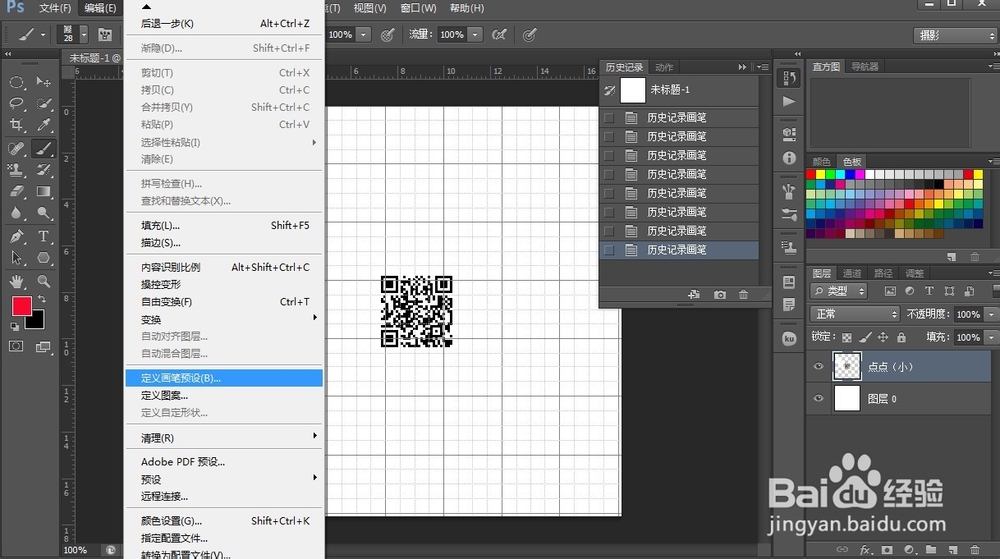The image size is (1000, 559).
Task: Choose 定义画笔预设(B)... menu item
Action: pos(224,378)
